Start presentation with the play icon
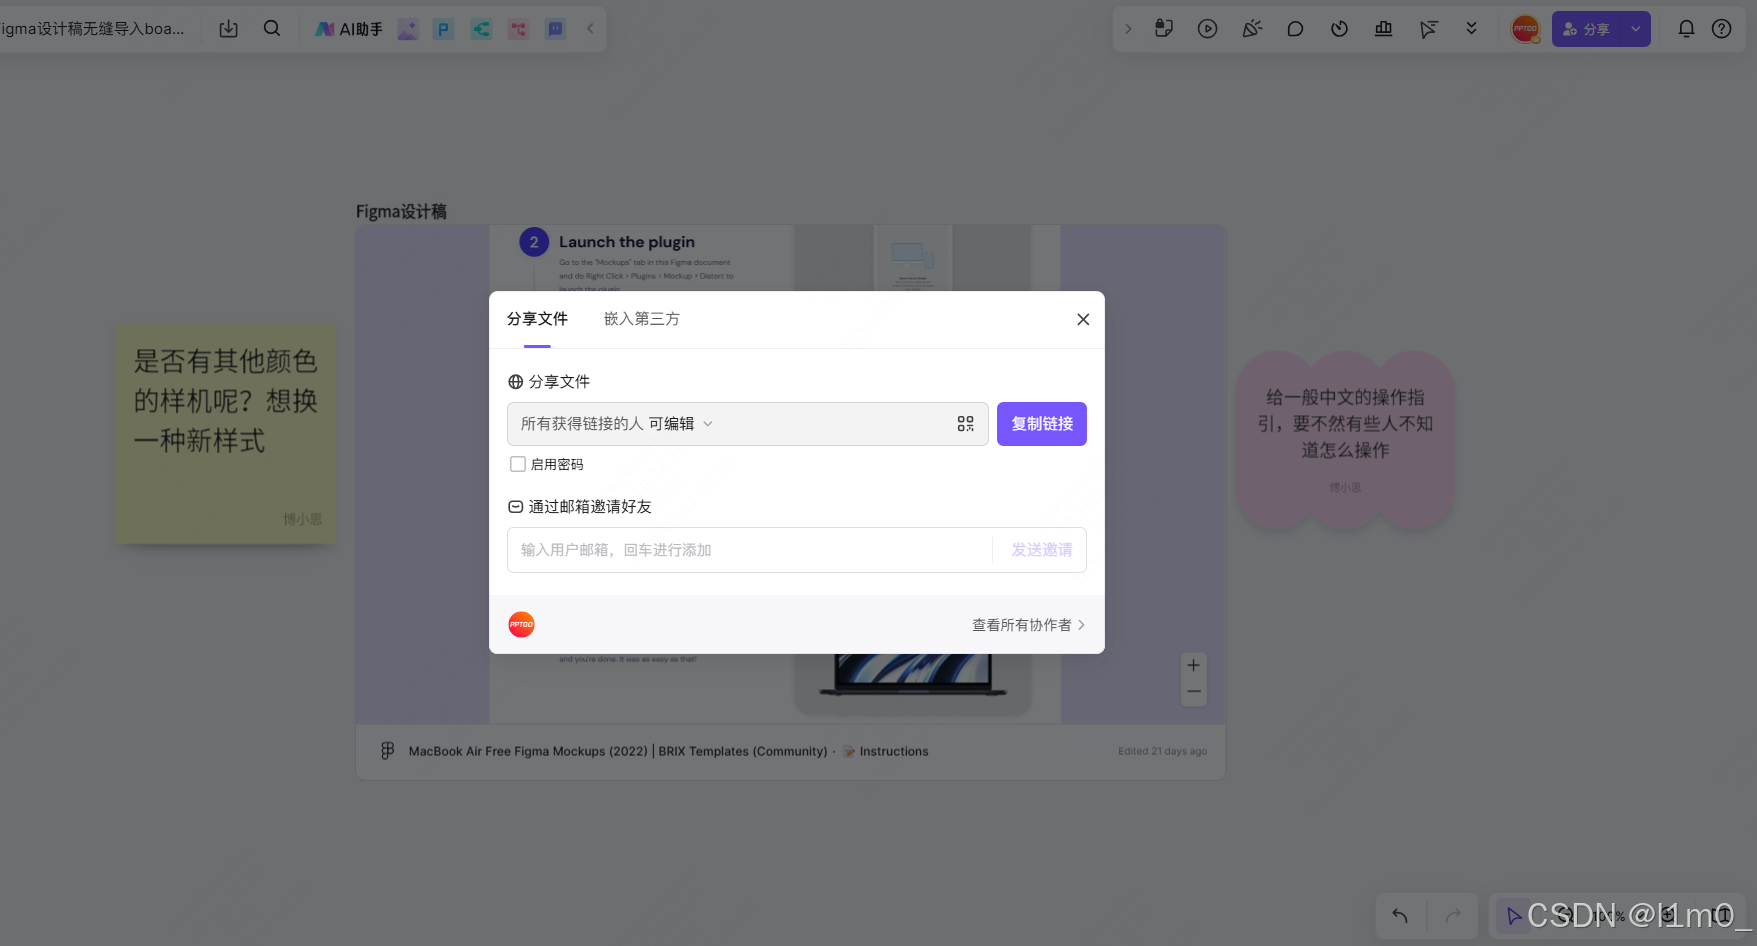 tap(1208, 29)
